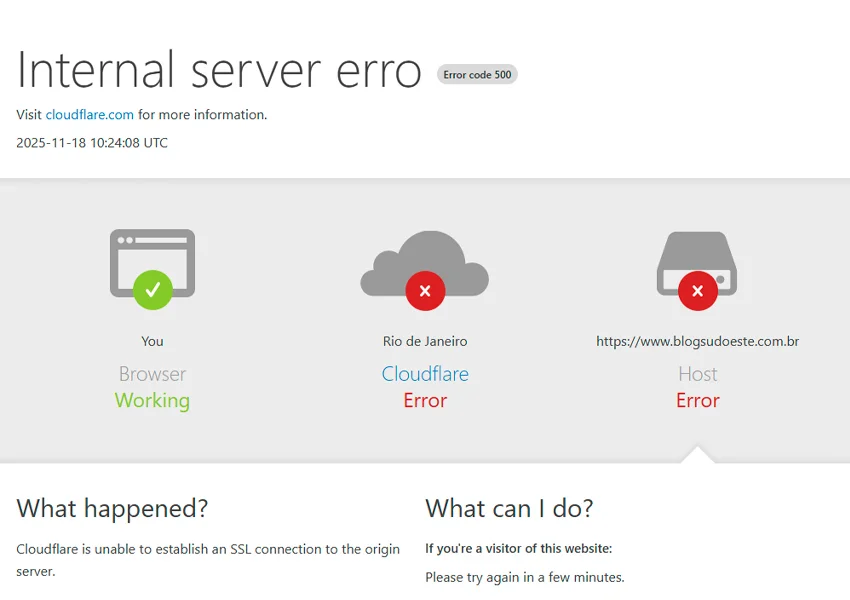Screen dimensions: 850x600
Task: Click the Rio de Janeiro location label
Action: [424, 340]
